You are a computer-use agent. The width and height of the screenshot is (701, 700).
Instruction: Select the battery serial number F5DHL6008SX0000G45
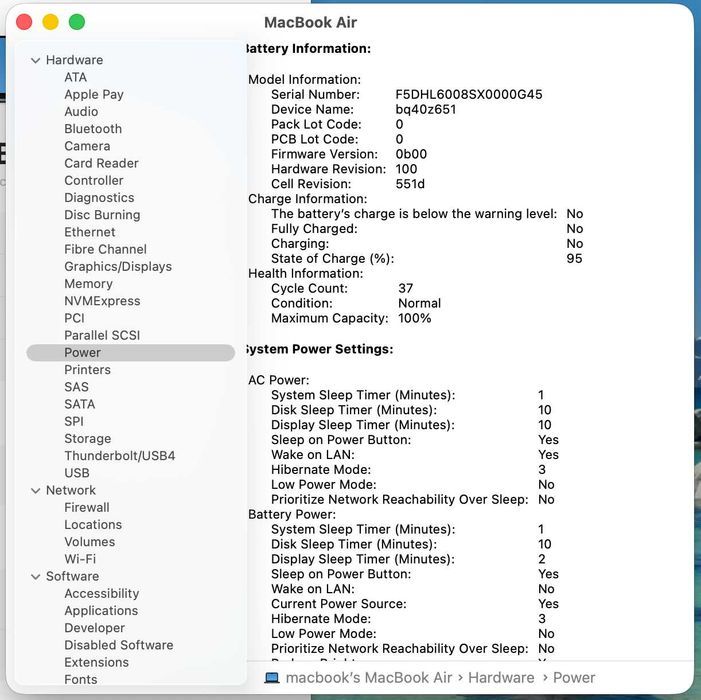click(x=469, y=95)
